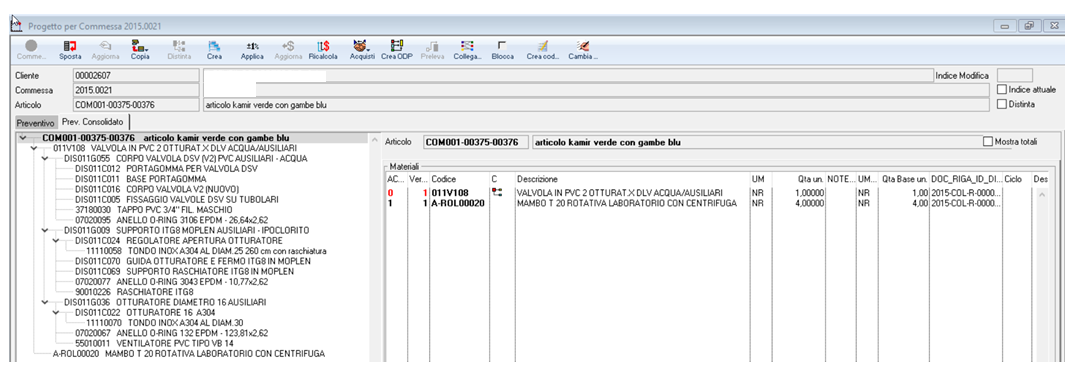
Task: Click the Blocca toolbar icon
Action: tap(502, 46)
